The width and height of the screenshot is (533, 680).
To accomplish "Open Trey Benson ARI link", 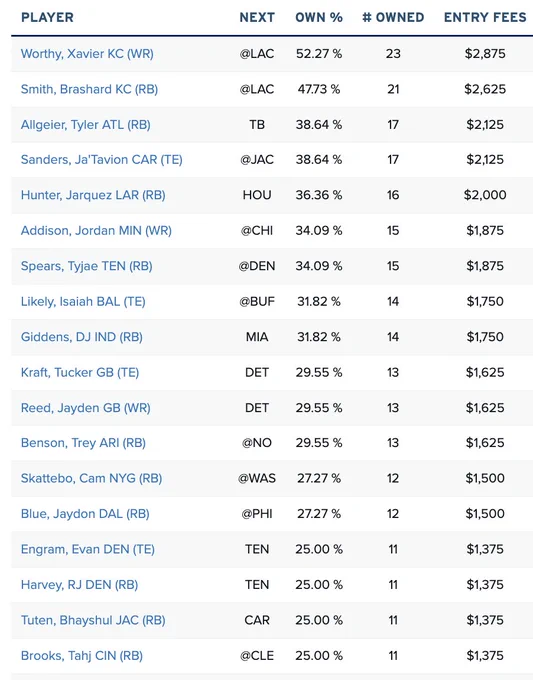I will pyautogui.click(x=83, y=443).
